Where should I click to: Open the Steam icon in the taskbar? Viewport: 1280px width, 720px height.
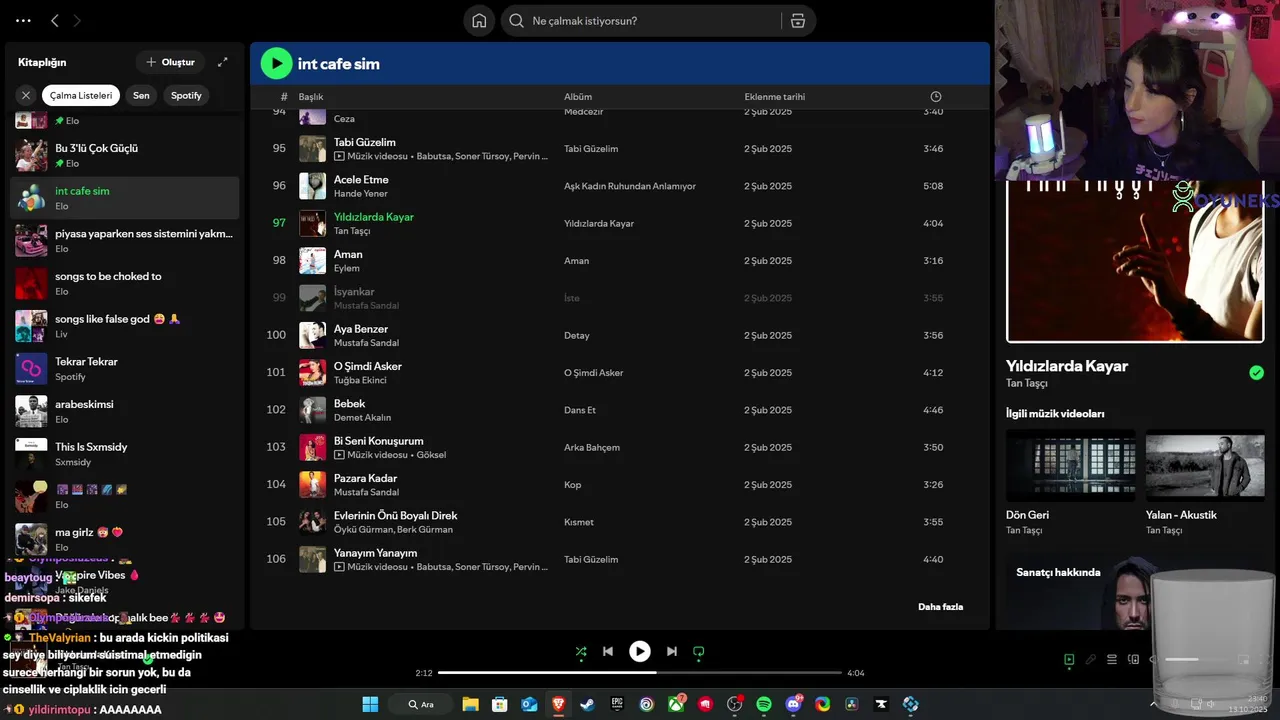click(x=587, y=704)
